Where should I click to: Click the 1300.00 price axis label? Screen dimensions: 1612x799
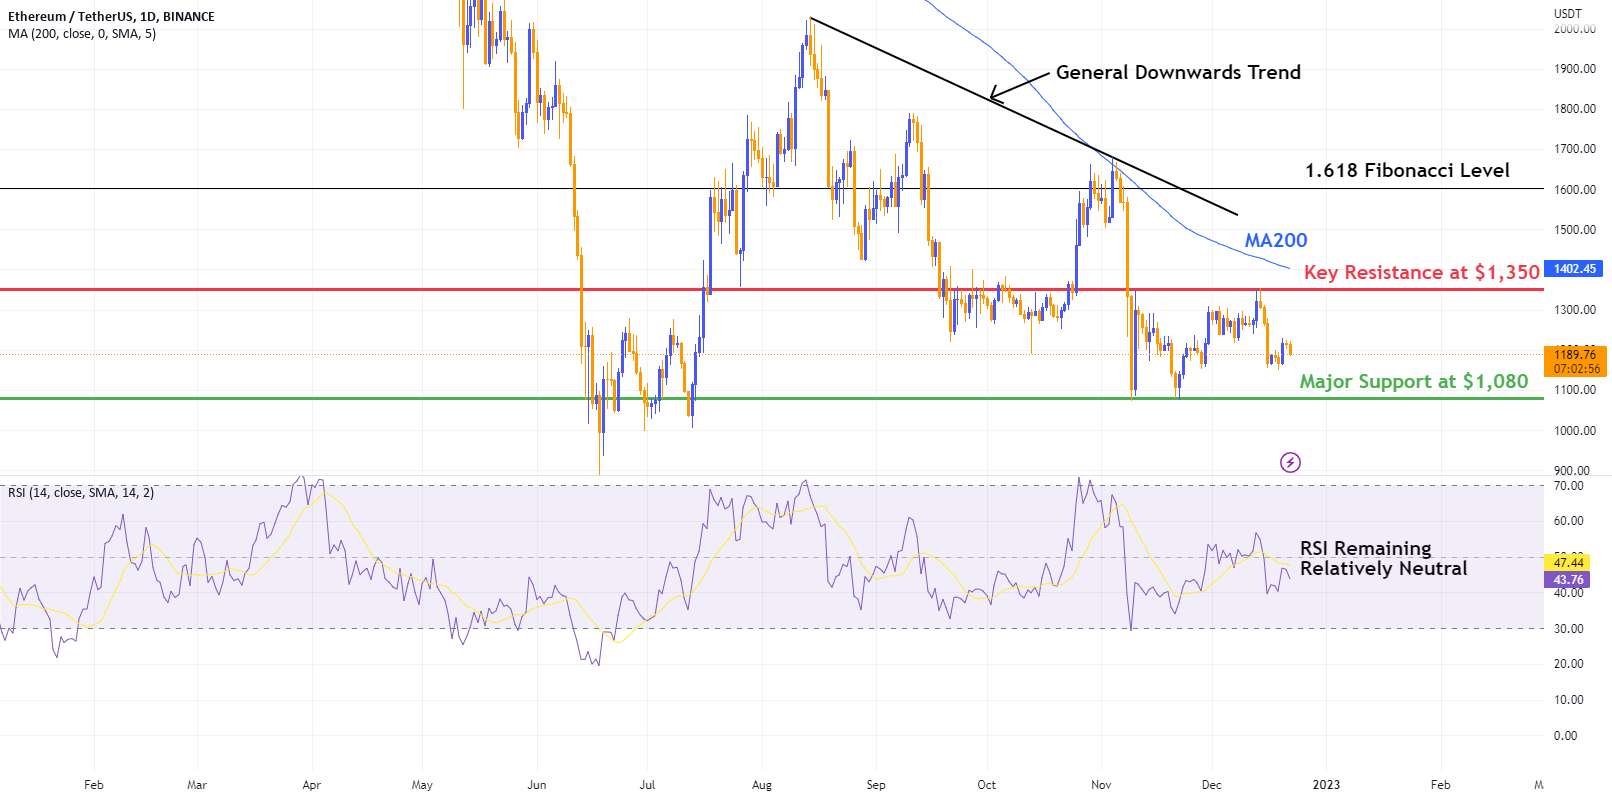pyautogui.click(x=1575, y=310)
